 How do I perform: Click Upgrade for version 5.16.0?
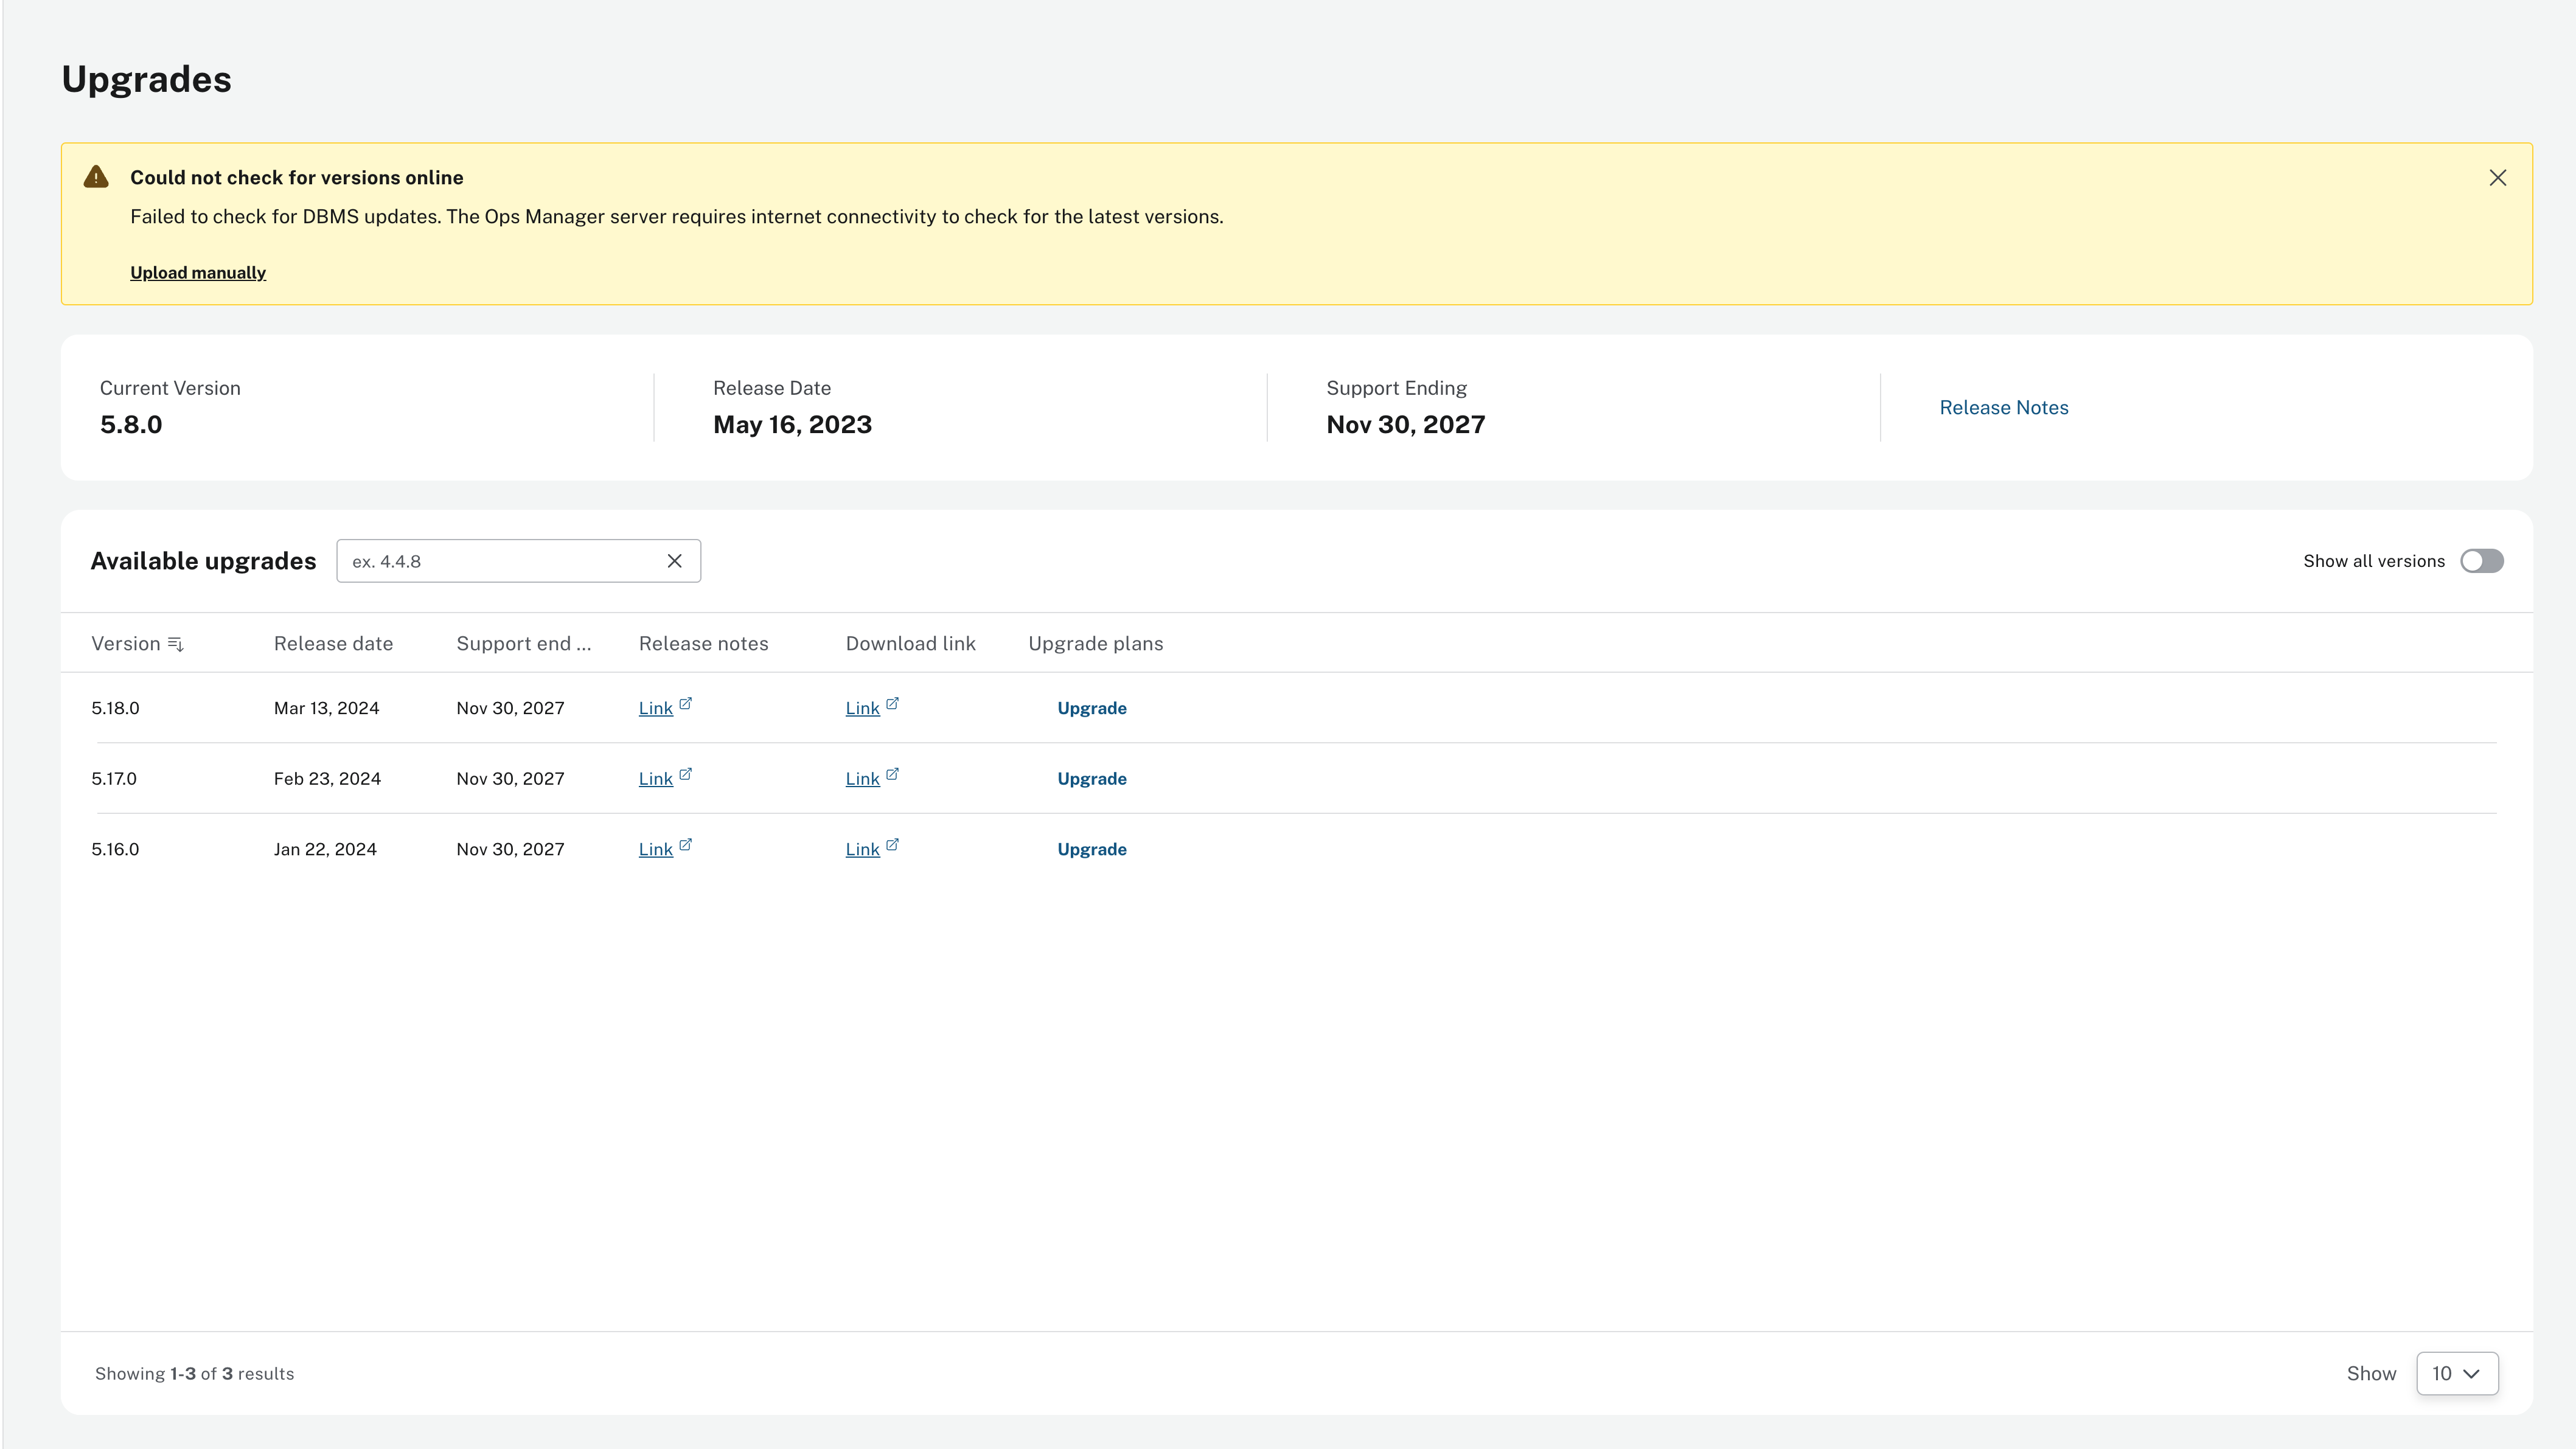(1092, 849)
